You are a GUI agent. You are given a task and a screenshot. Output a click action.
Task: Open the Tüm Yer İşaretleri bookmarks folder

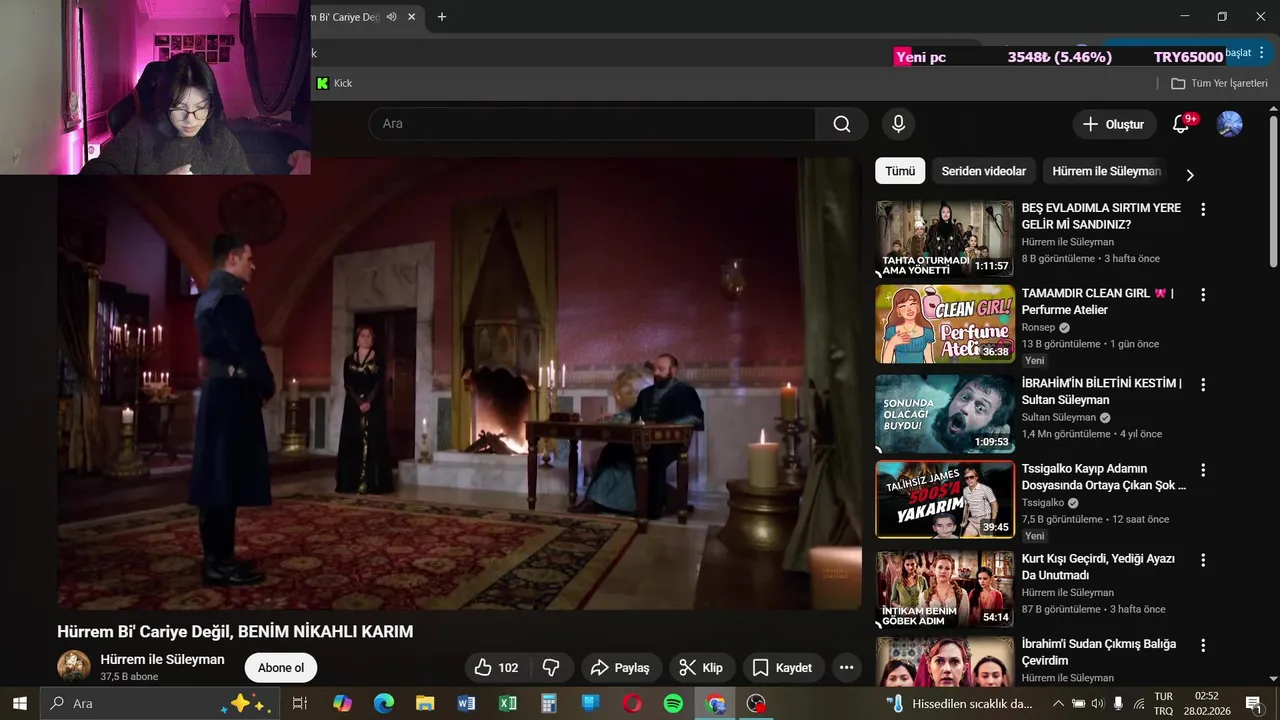coord(1219,83)
